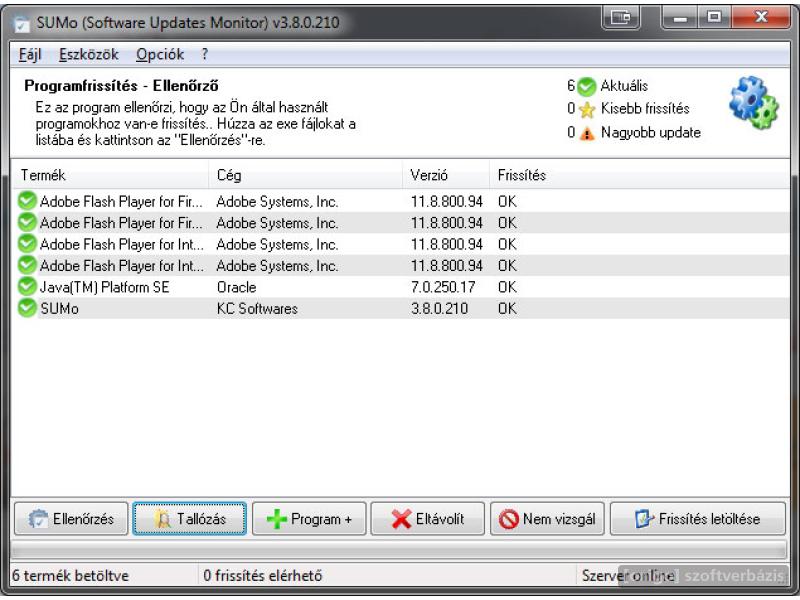Click the yellow star icon next to Kisebb frissítés

click(587, 109)
